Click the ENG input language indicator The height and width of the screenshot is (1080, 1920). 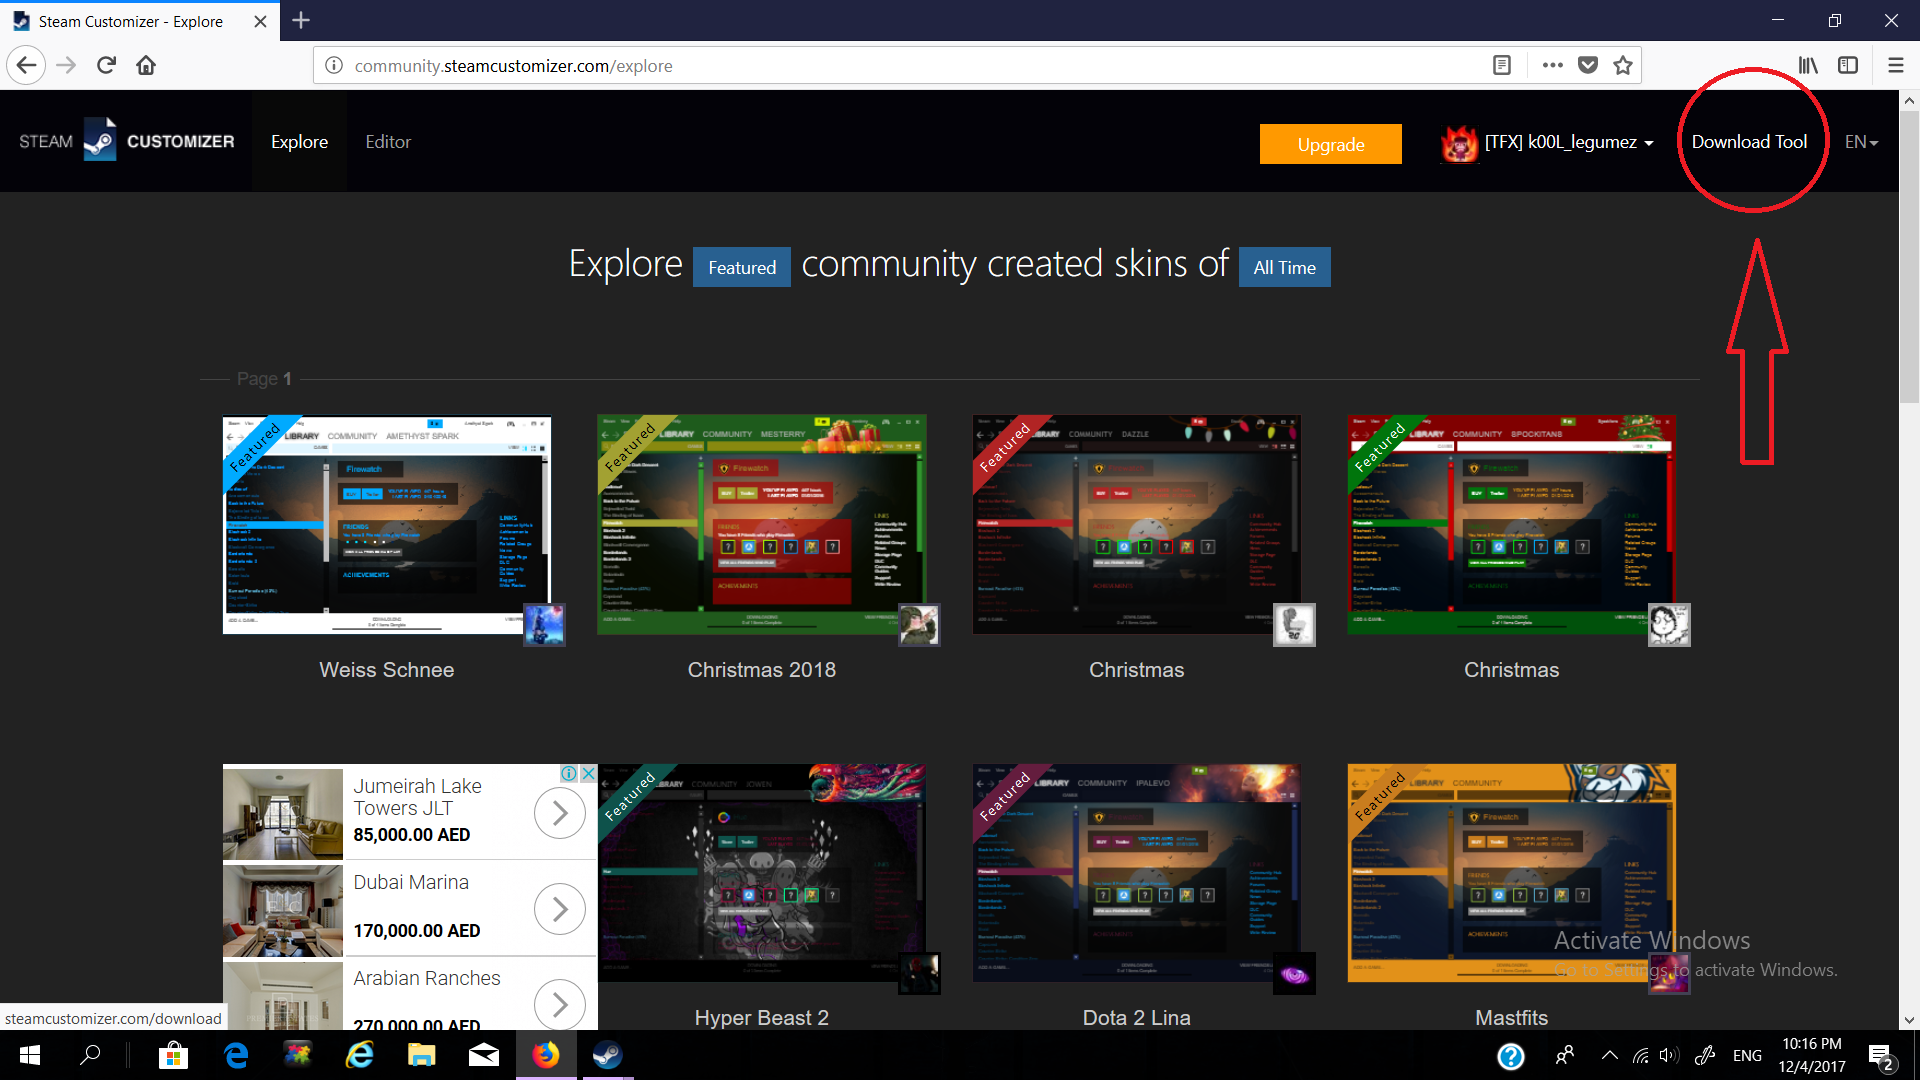point(1747,1055)
